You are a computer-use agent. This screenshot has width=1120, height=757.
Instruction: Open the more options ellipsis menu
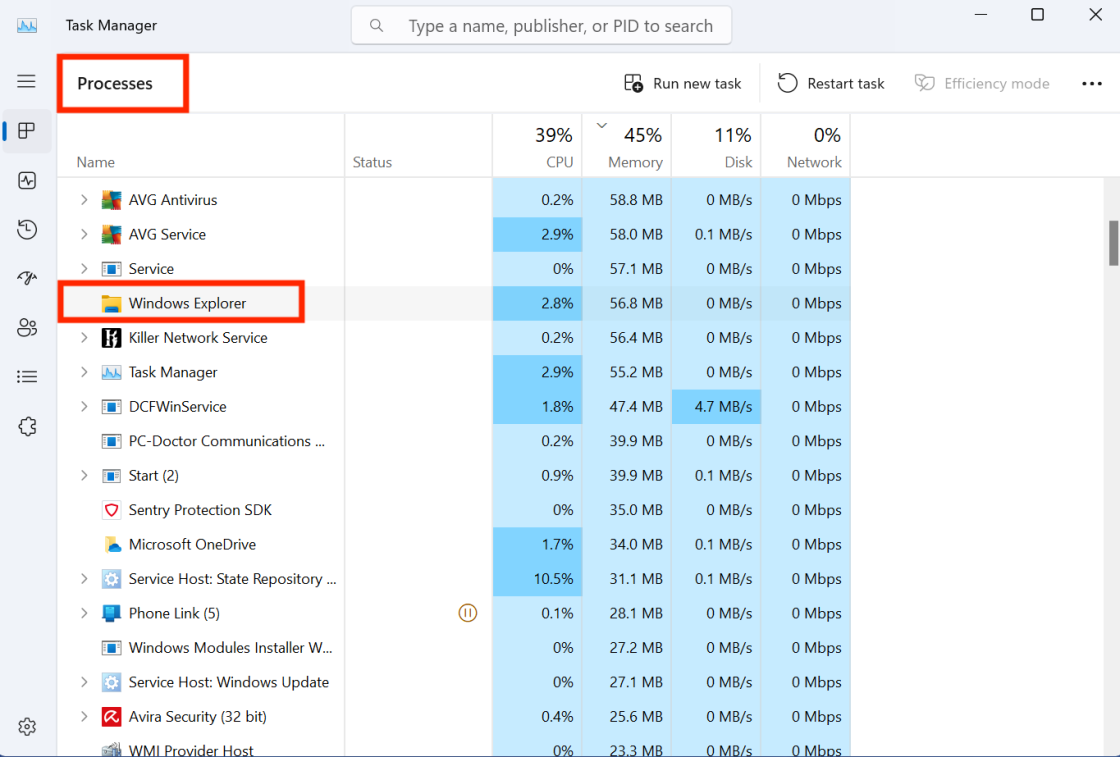pyautogui.click(x=1091, y=84)
